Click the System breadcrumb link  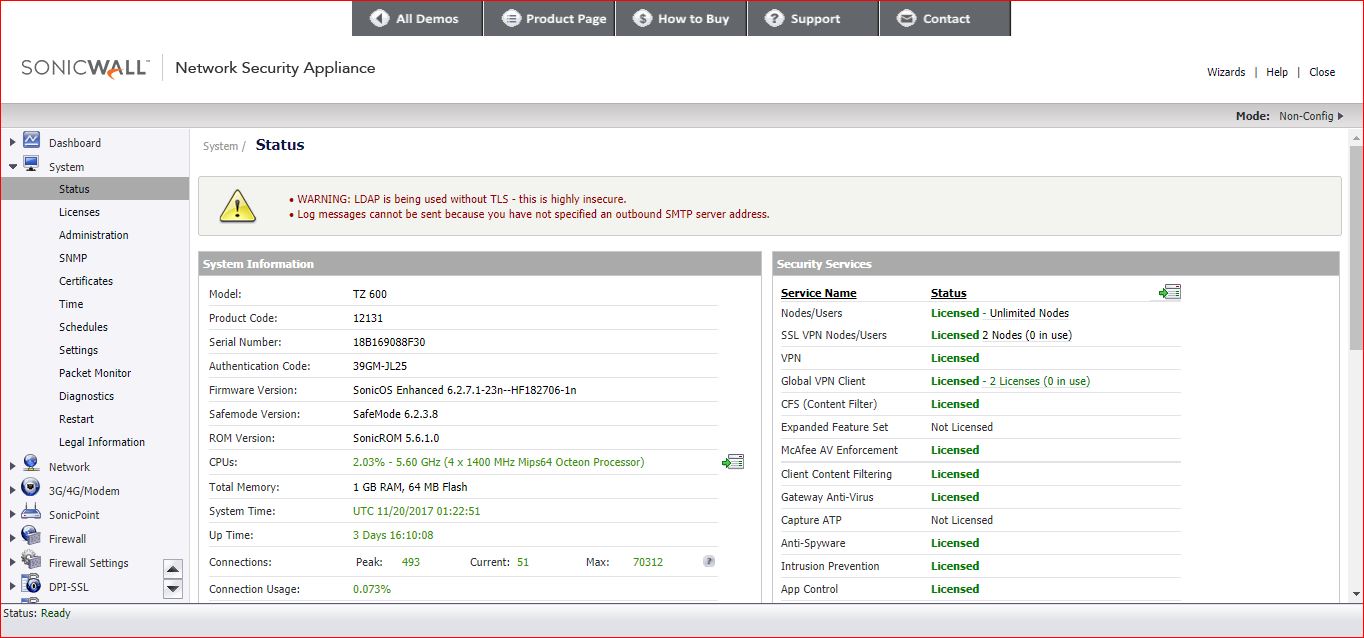coord(220,146)
